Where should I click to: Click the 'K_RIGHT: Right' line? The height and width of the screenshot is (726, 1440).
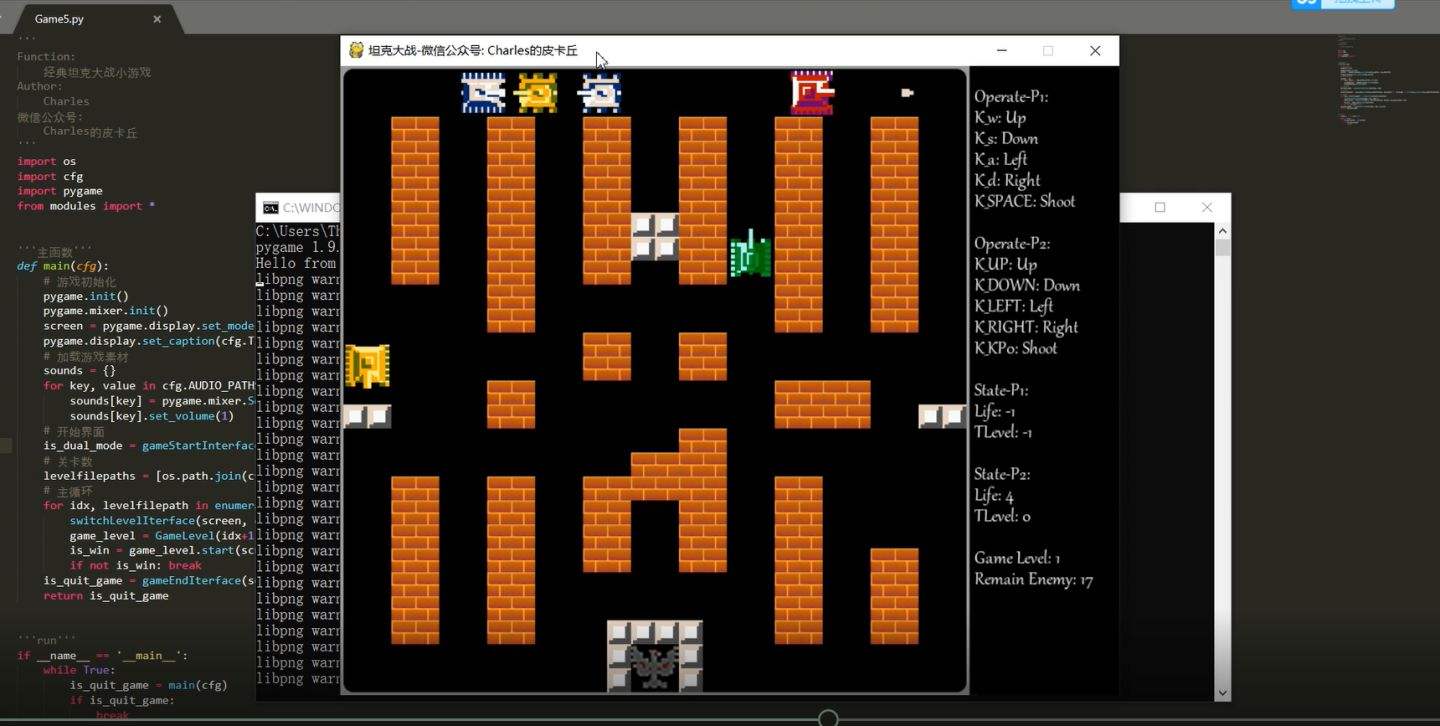1027,327
